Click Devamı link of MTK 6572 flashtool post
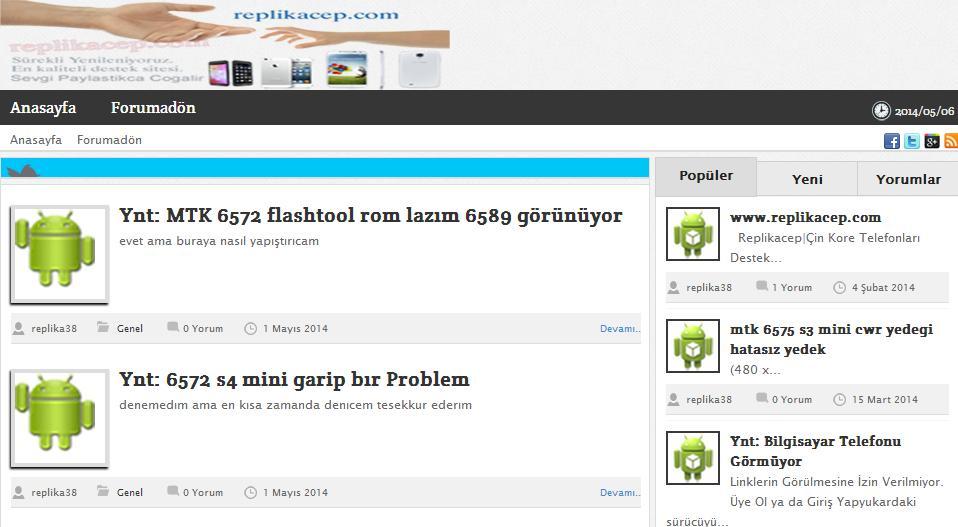 point(619,328)
